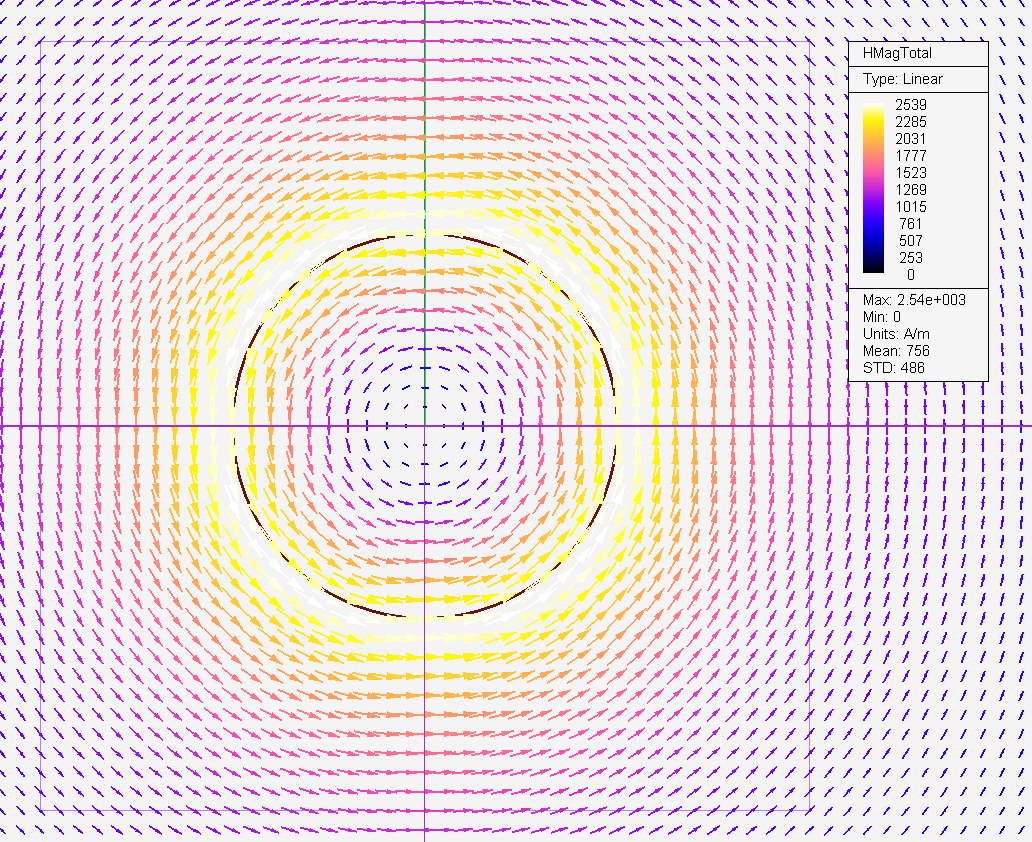Image resolution: width=1032 pixels, height=842 pixels.
Task: Pick the 0 minimum scale value
Action: (910, 274)
